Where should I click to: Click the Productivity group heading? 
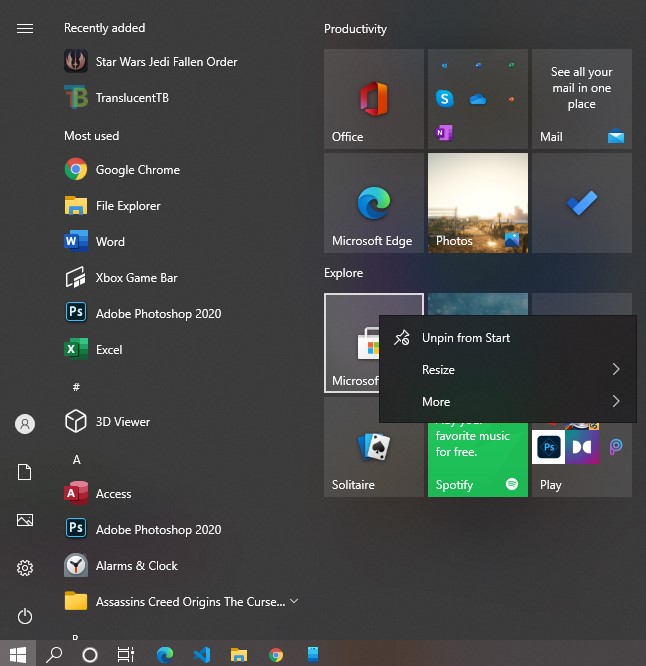pyautogui.click(x=355, y=29)
